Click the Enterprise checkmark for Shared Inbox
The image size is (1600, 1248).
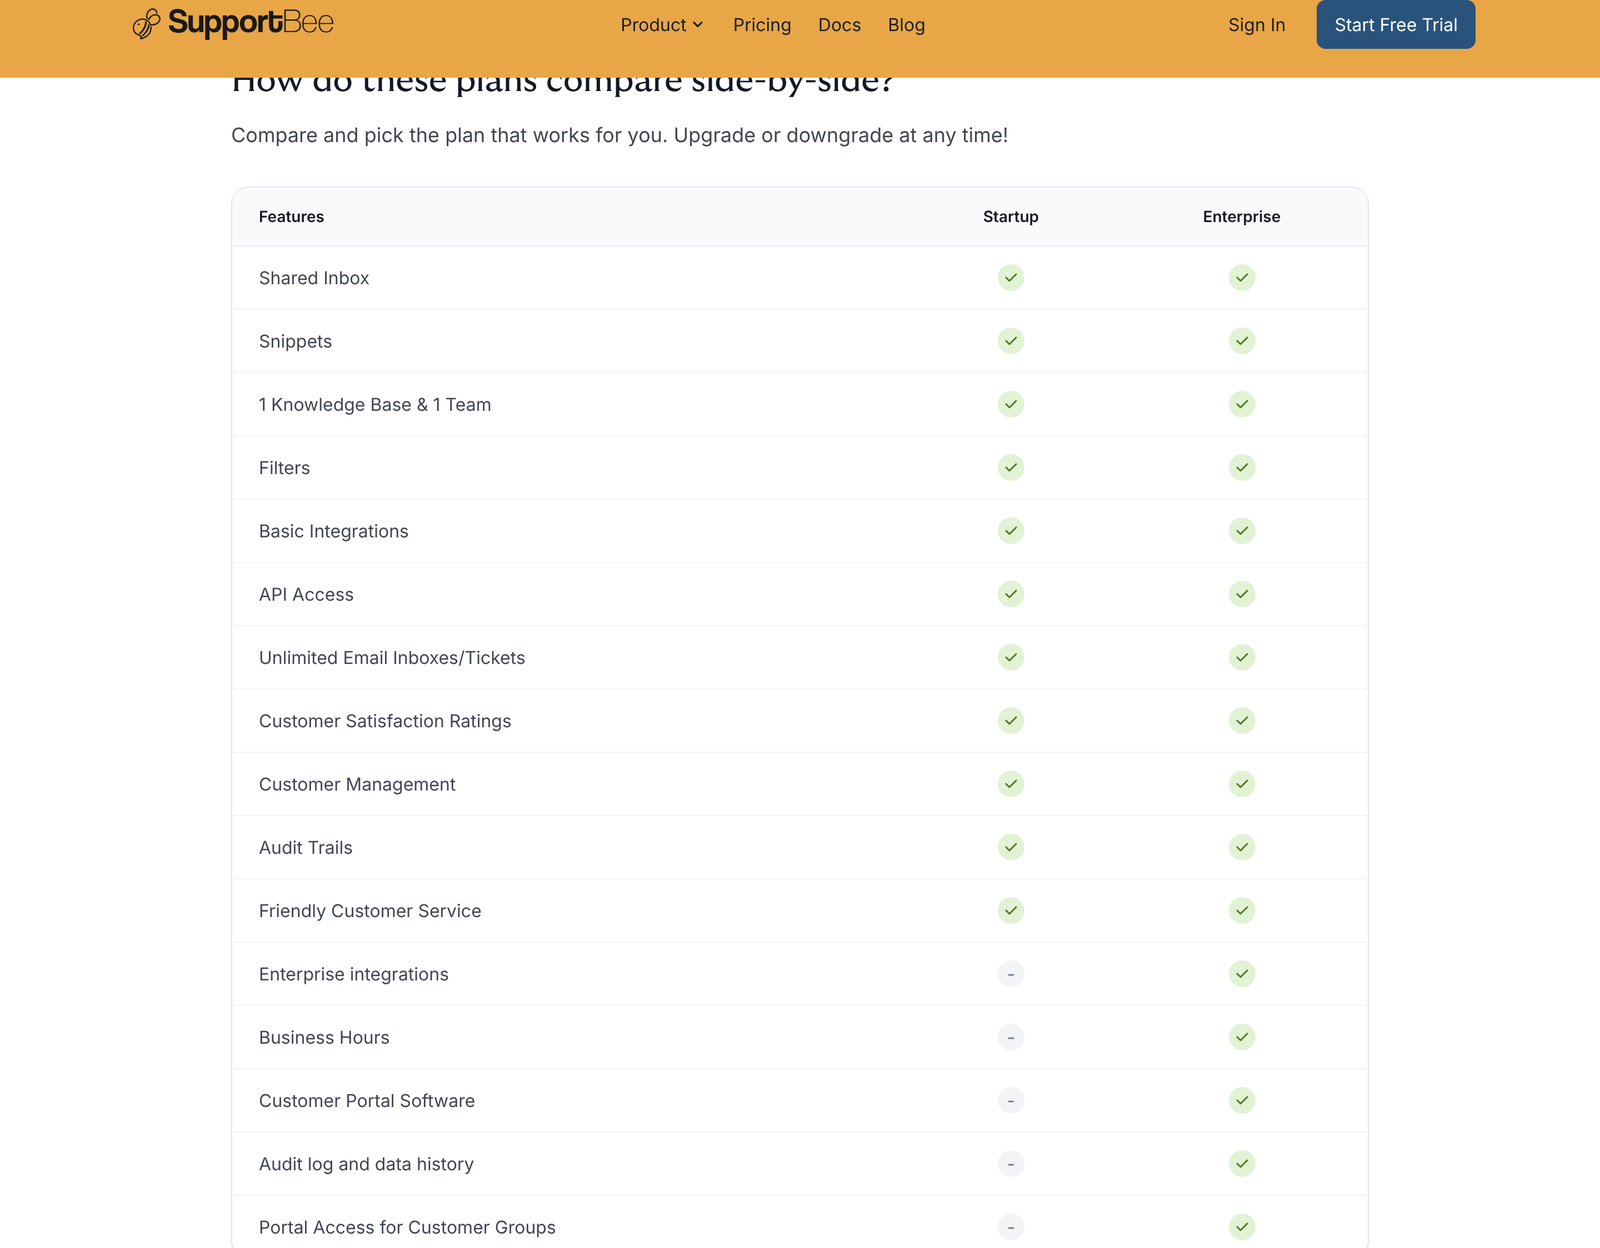tap(1242, 278)
